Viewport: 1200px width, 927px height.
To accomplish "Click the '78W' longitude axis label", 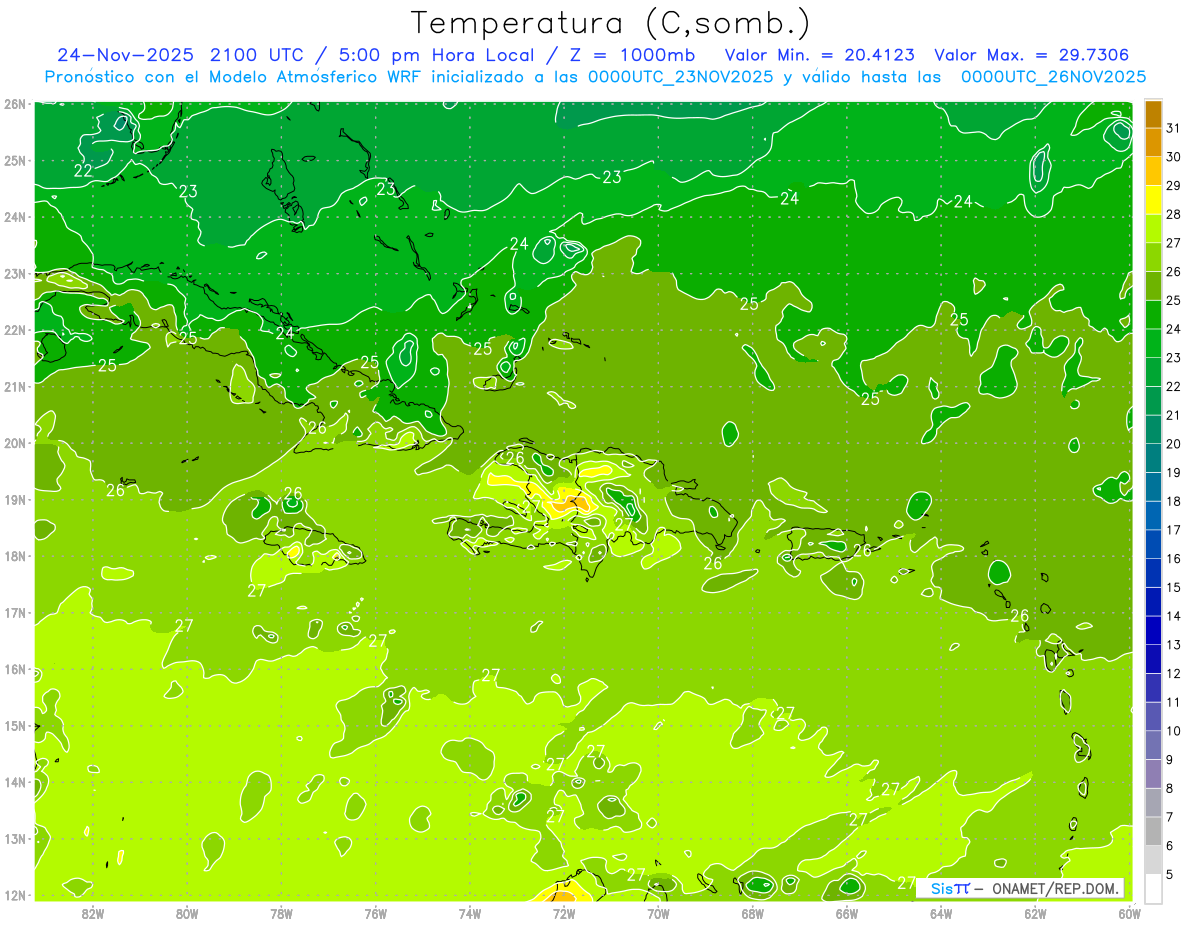I will 281,913.
